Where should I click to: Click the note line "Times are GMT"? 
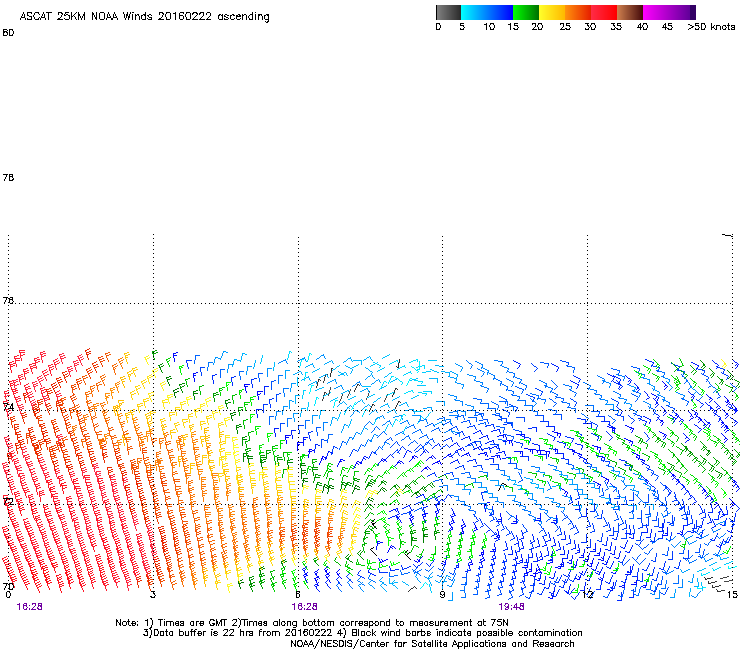click(193, 623)
